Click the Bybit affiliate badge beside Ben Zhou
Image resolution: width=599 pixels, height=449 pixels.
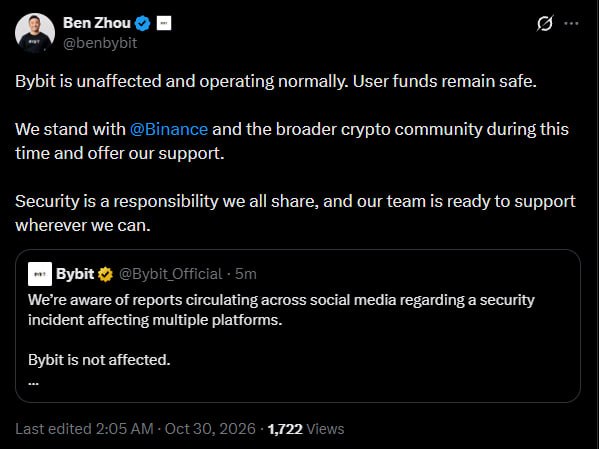tap(164, 23)
